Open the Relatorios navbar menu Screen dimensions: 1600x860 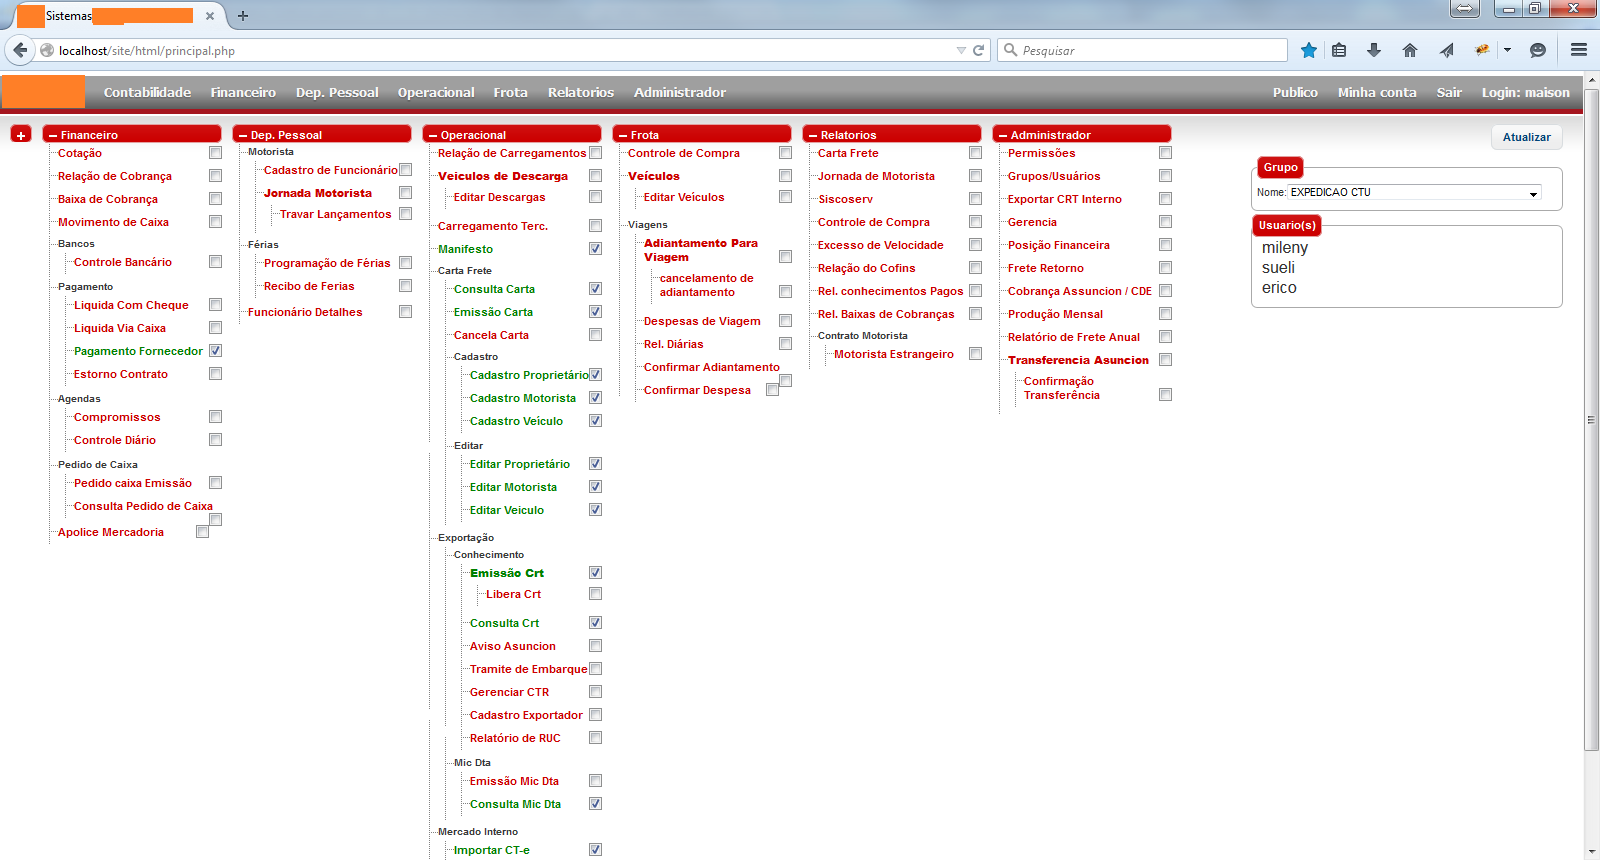[581, 92]
